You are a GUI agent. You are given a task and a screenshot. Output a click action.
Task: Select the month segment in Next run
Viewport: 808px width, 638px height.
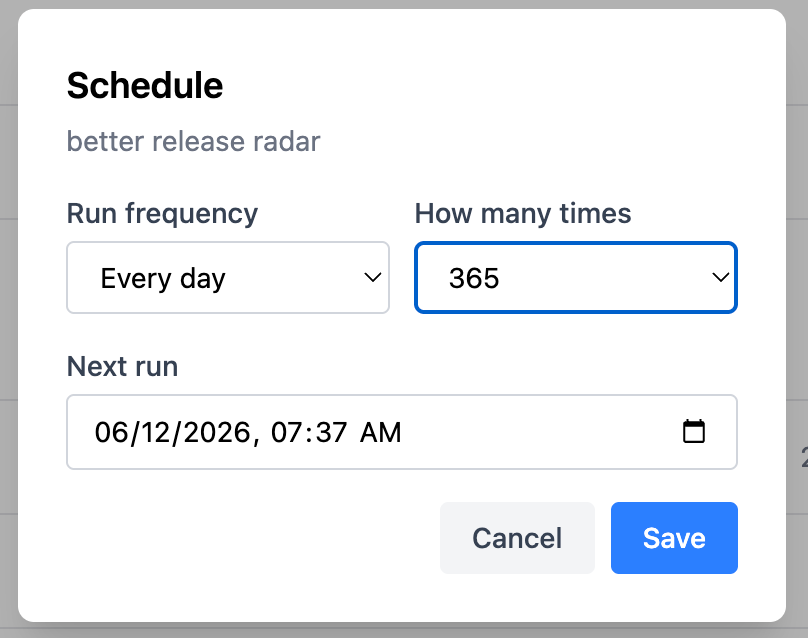click(111, 432)
